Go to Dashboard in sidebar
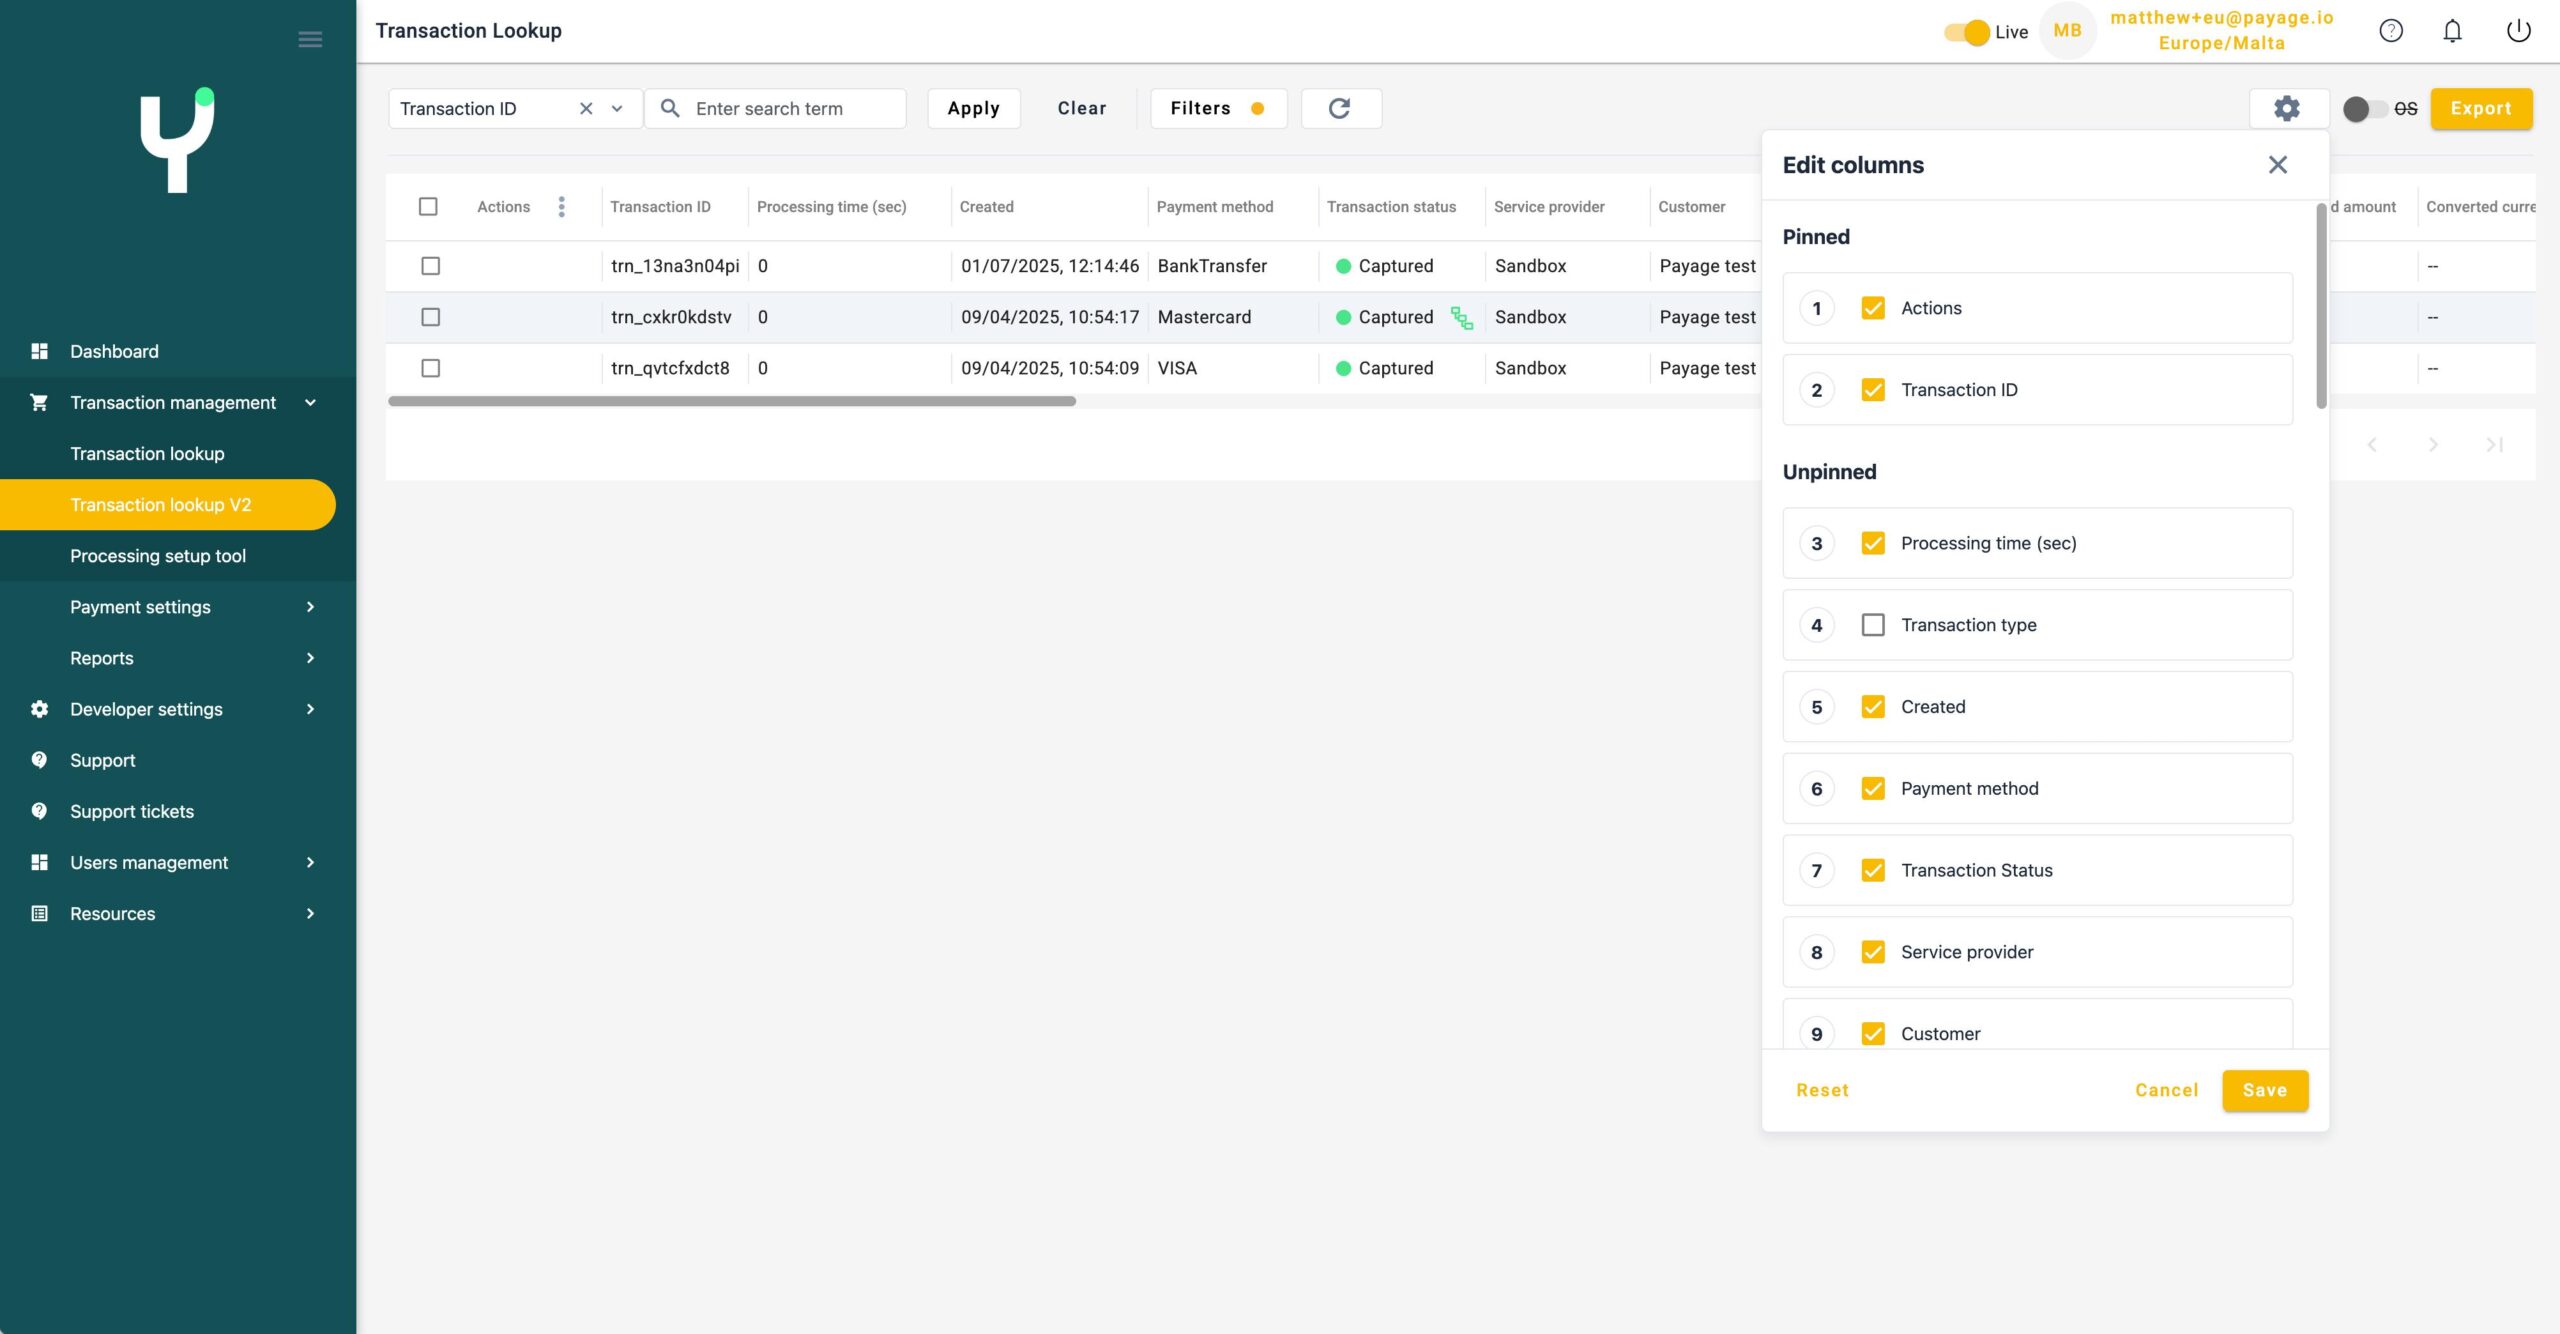The width and height of the screenshot is (2560, 1334). pyautogui.click(x=114, y=351)
